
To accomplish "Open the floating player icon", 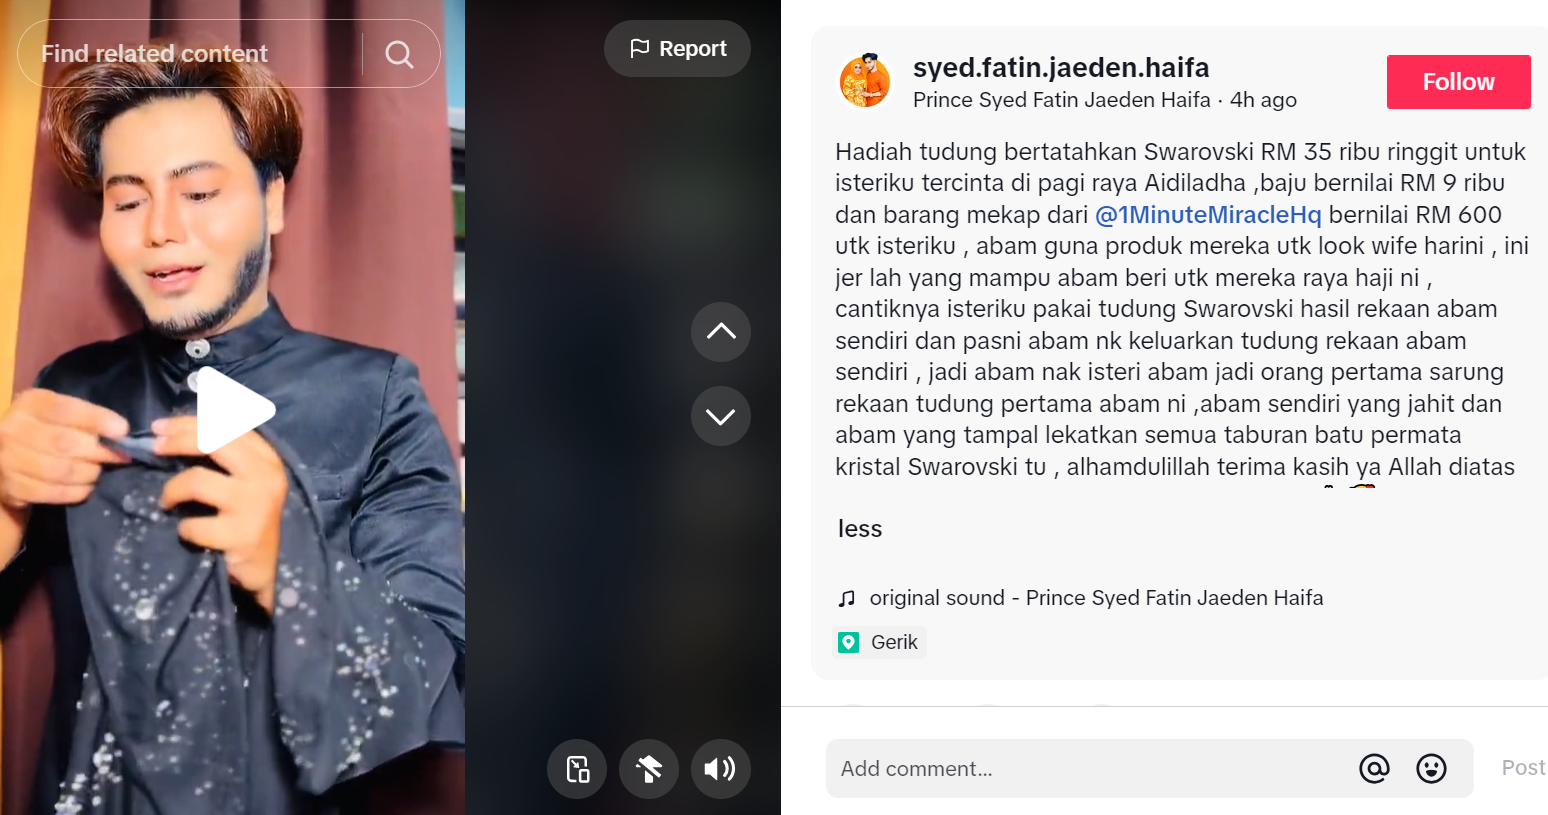I will point(577,769).
